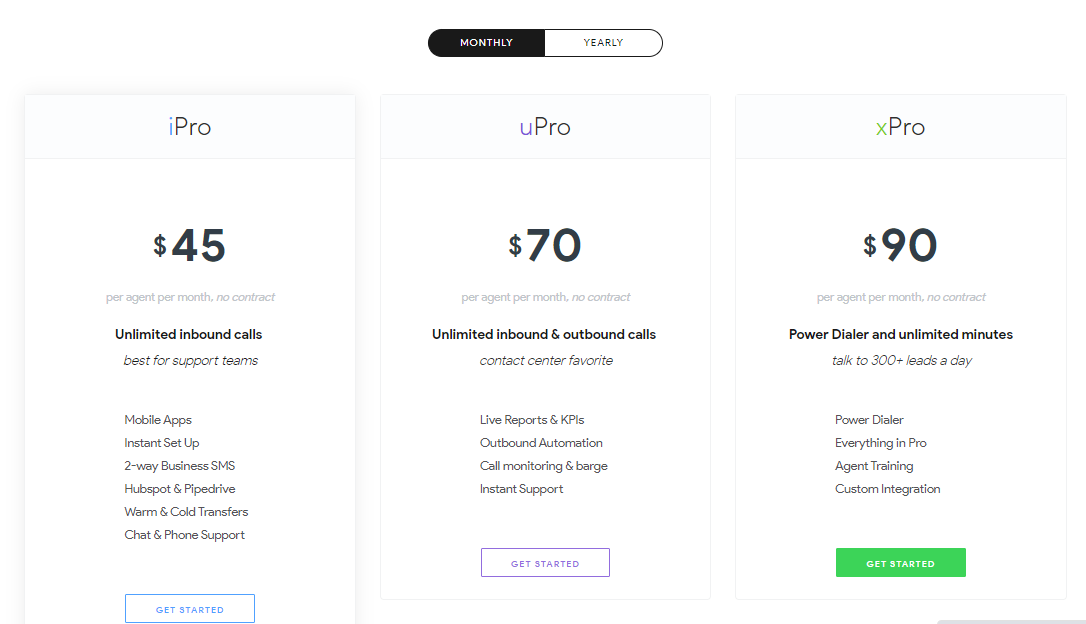The image size is (1086, 624).
Task: Click Get Started under iPro plan
Action: coord(190,609)
